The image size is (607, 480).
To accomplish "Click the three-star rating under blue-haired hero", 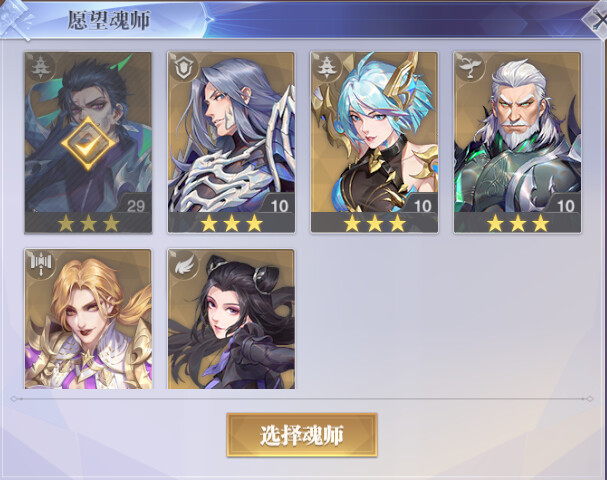I will [374, 223].
